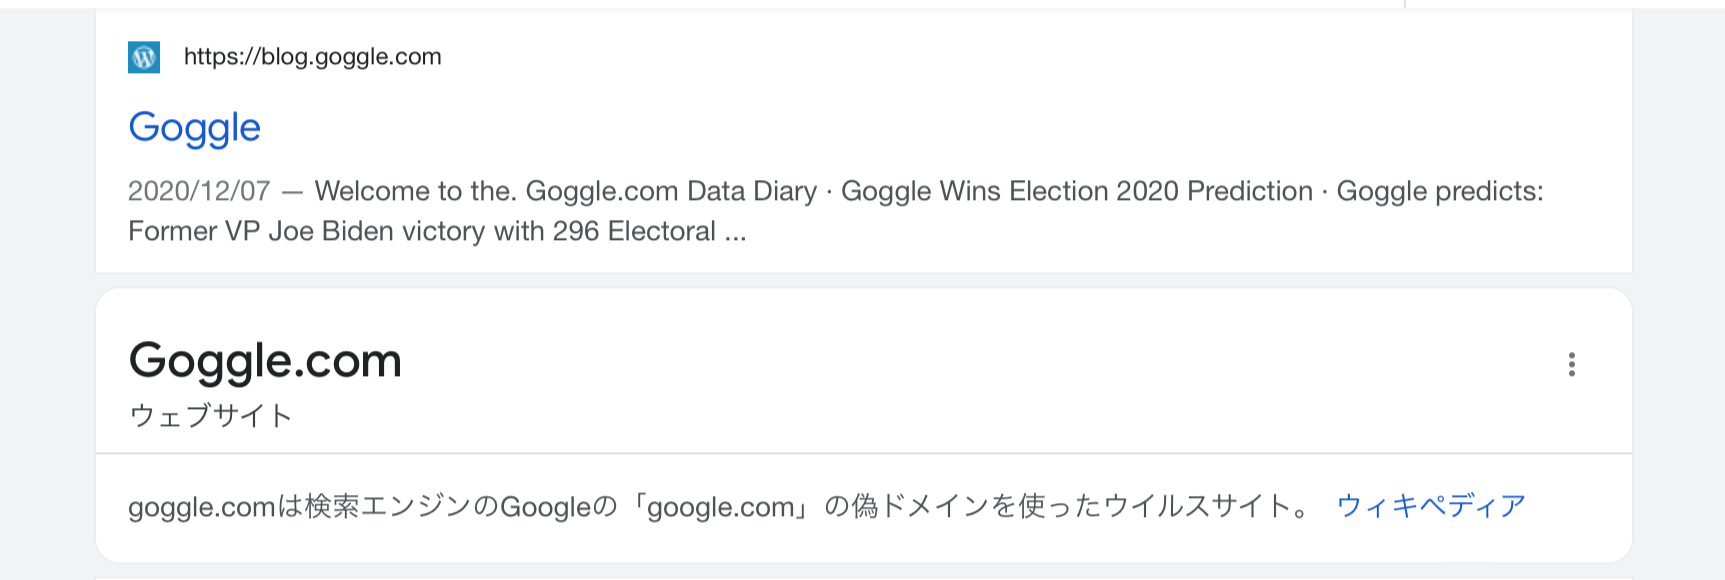Click the Goggle.com knowledge panel heading
This screenshot has height=580, width=1725.
pos(265,361)
